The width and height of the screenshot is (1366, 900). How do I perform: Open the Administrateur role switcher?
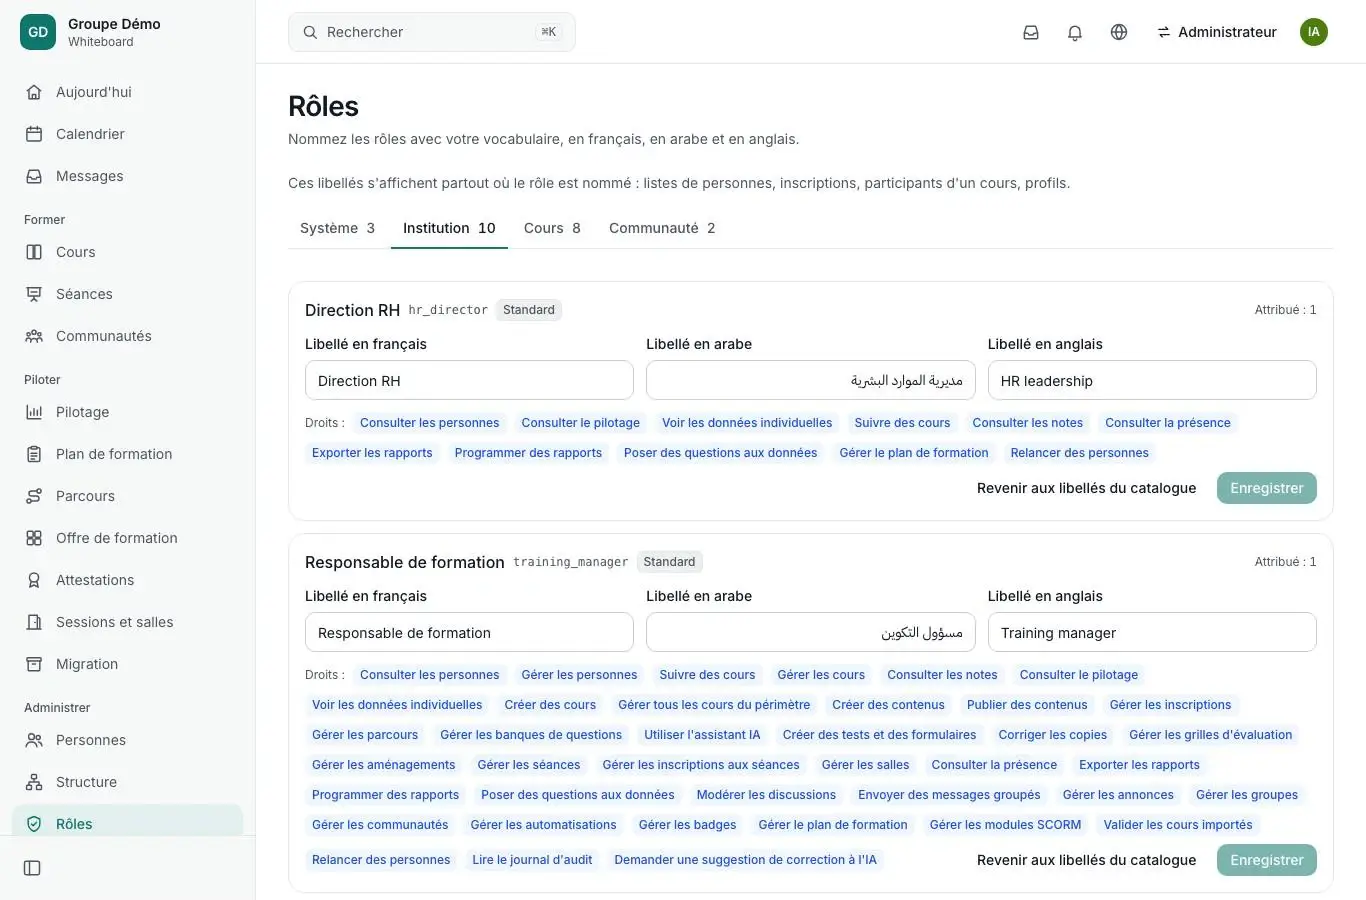coord(1217,32)
